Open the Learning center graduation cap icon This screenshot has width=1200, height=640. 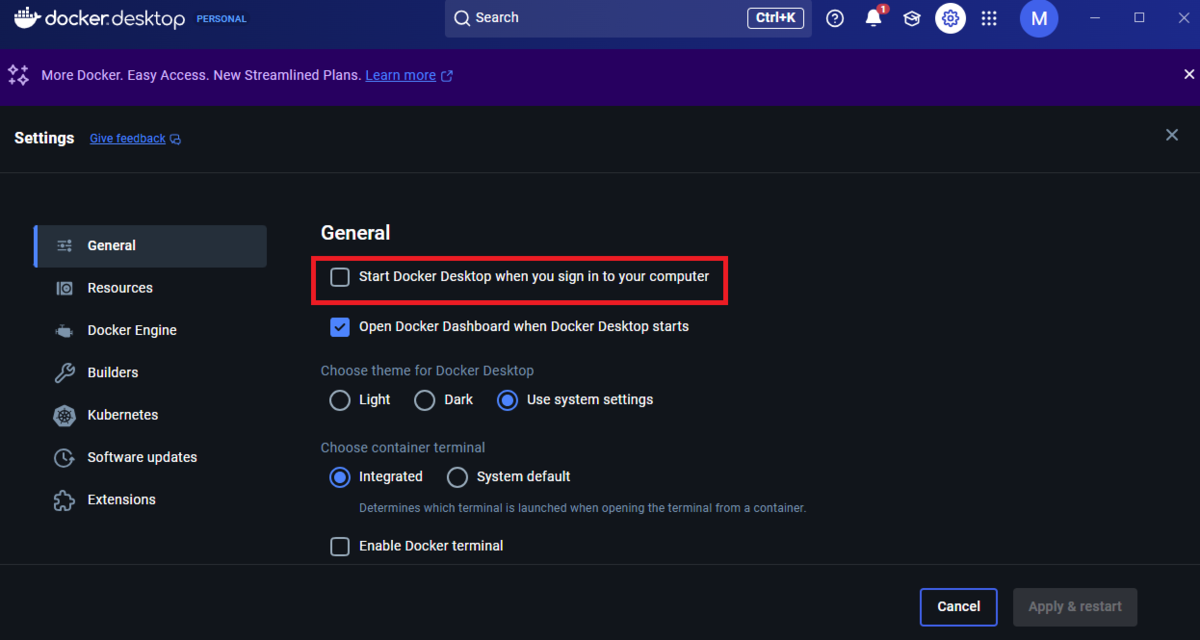912,18
